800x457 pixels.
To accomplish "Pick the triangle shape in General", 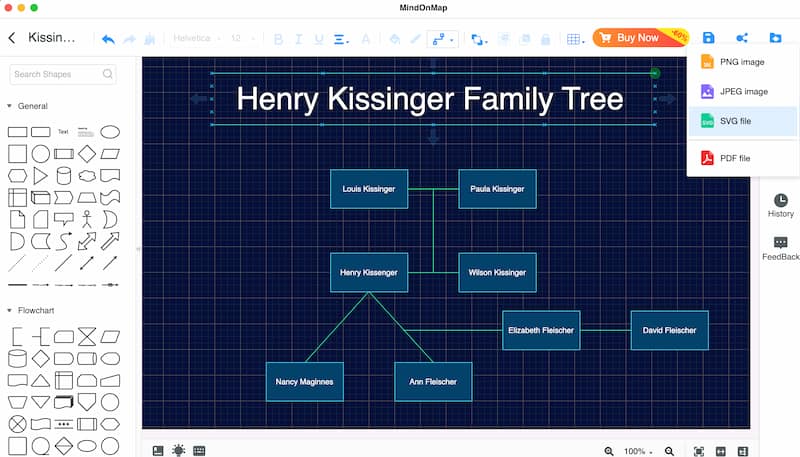I will 40,176.
